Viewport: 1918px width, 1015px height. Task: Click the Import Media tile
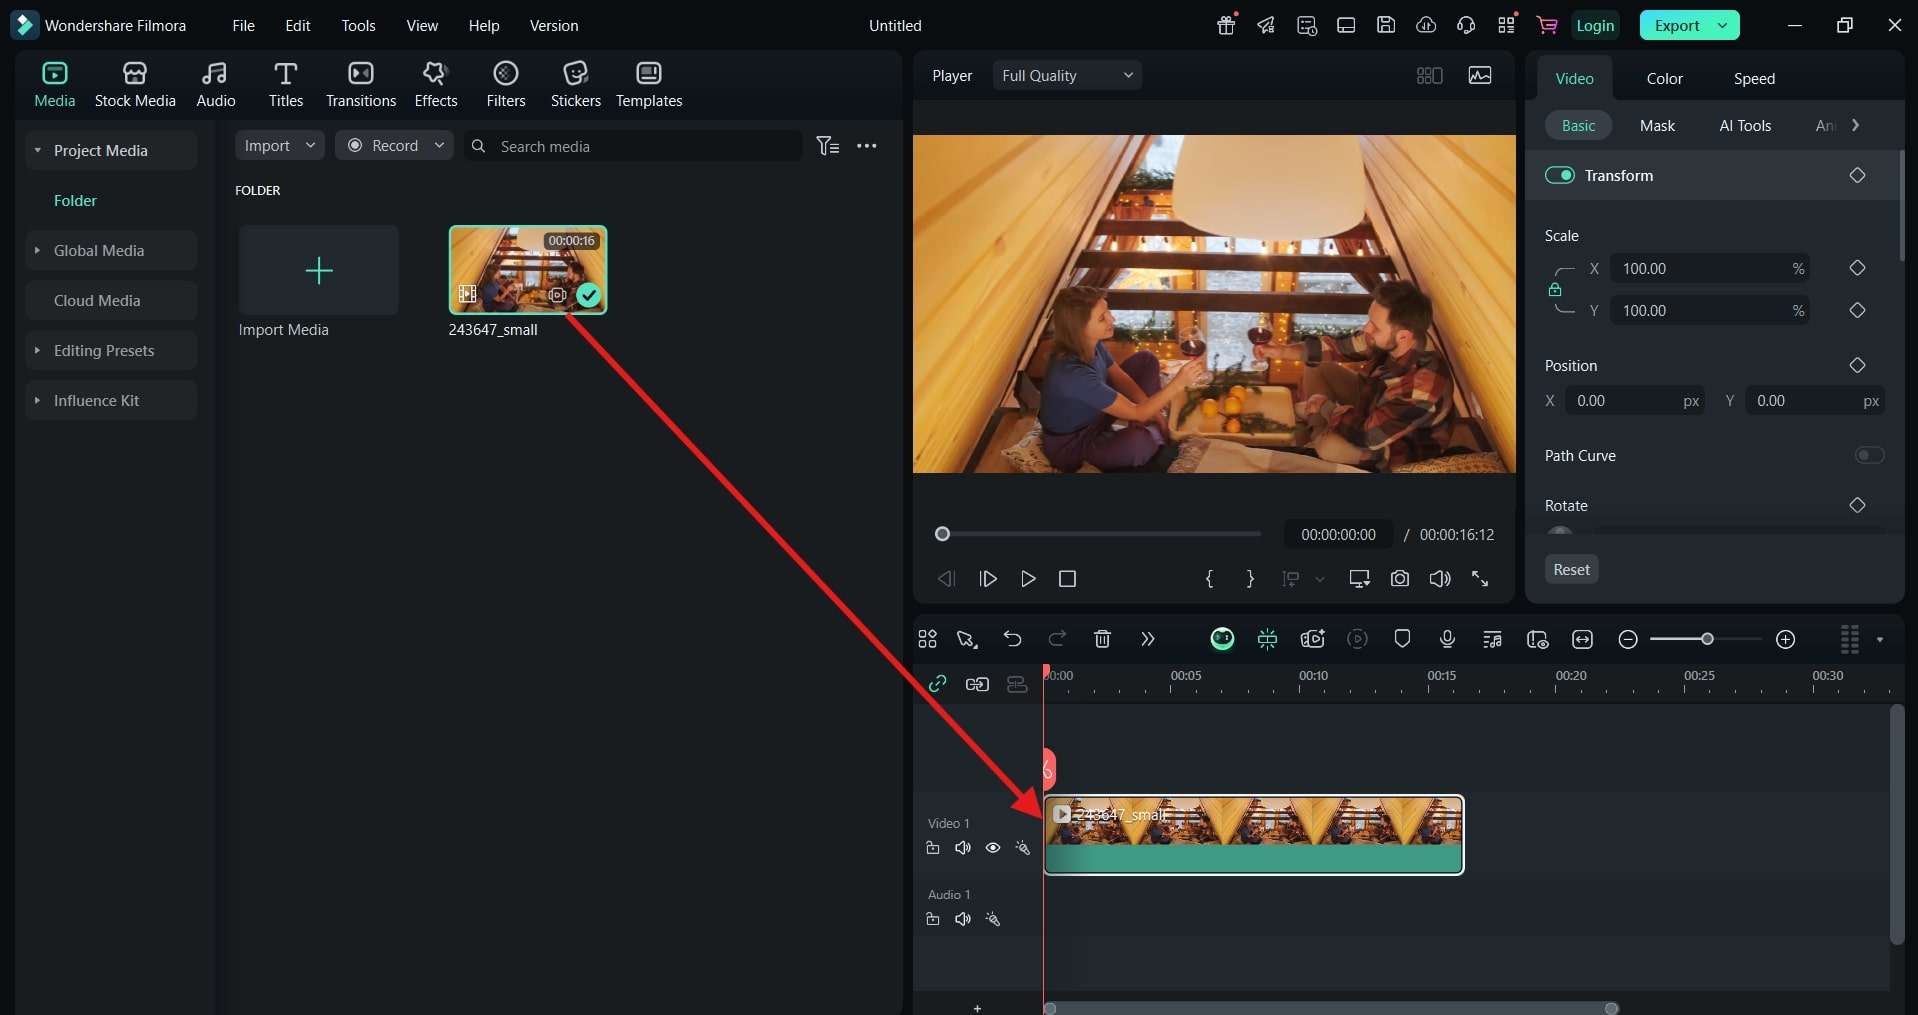tap(318, 270)
